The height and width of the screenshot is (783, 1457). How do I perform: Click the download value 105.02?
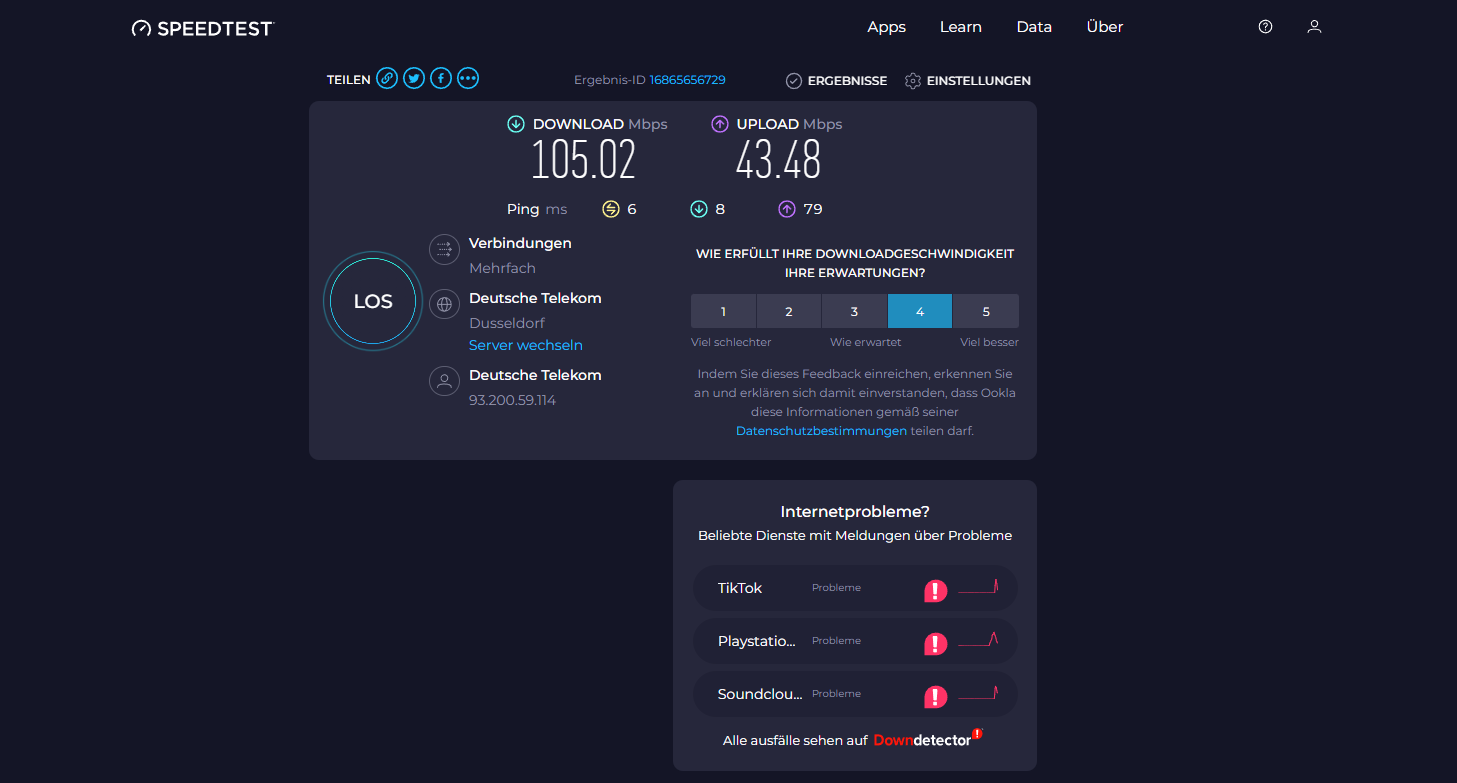pos(583,160)
